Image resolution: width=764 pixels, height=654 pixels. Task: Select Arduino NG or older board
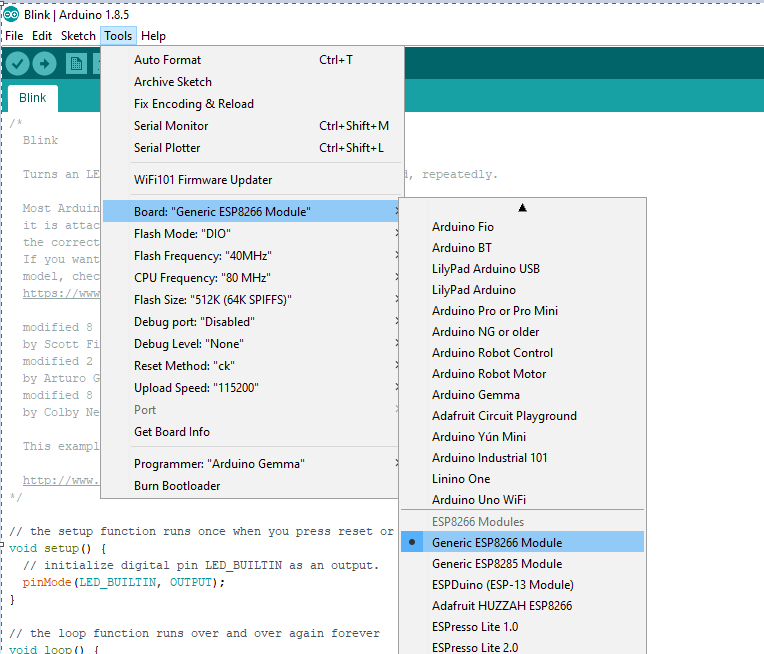(522, 331)
